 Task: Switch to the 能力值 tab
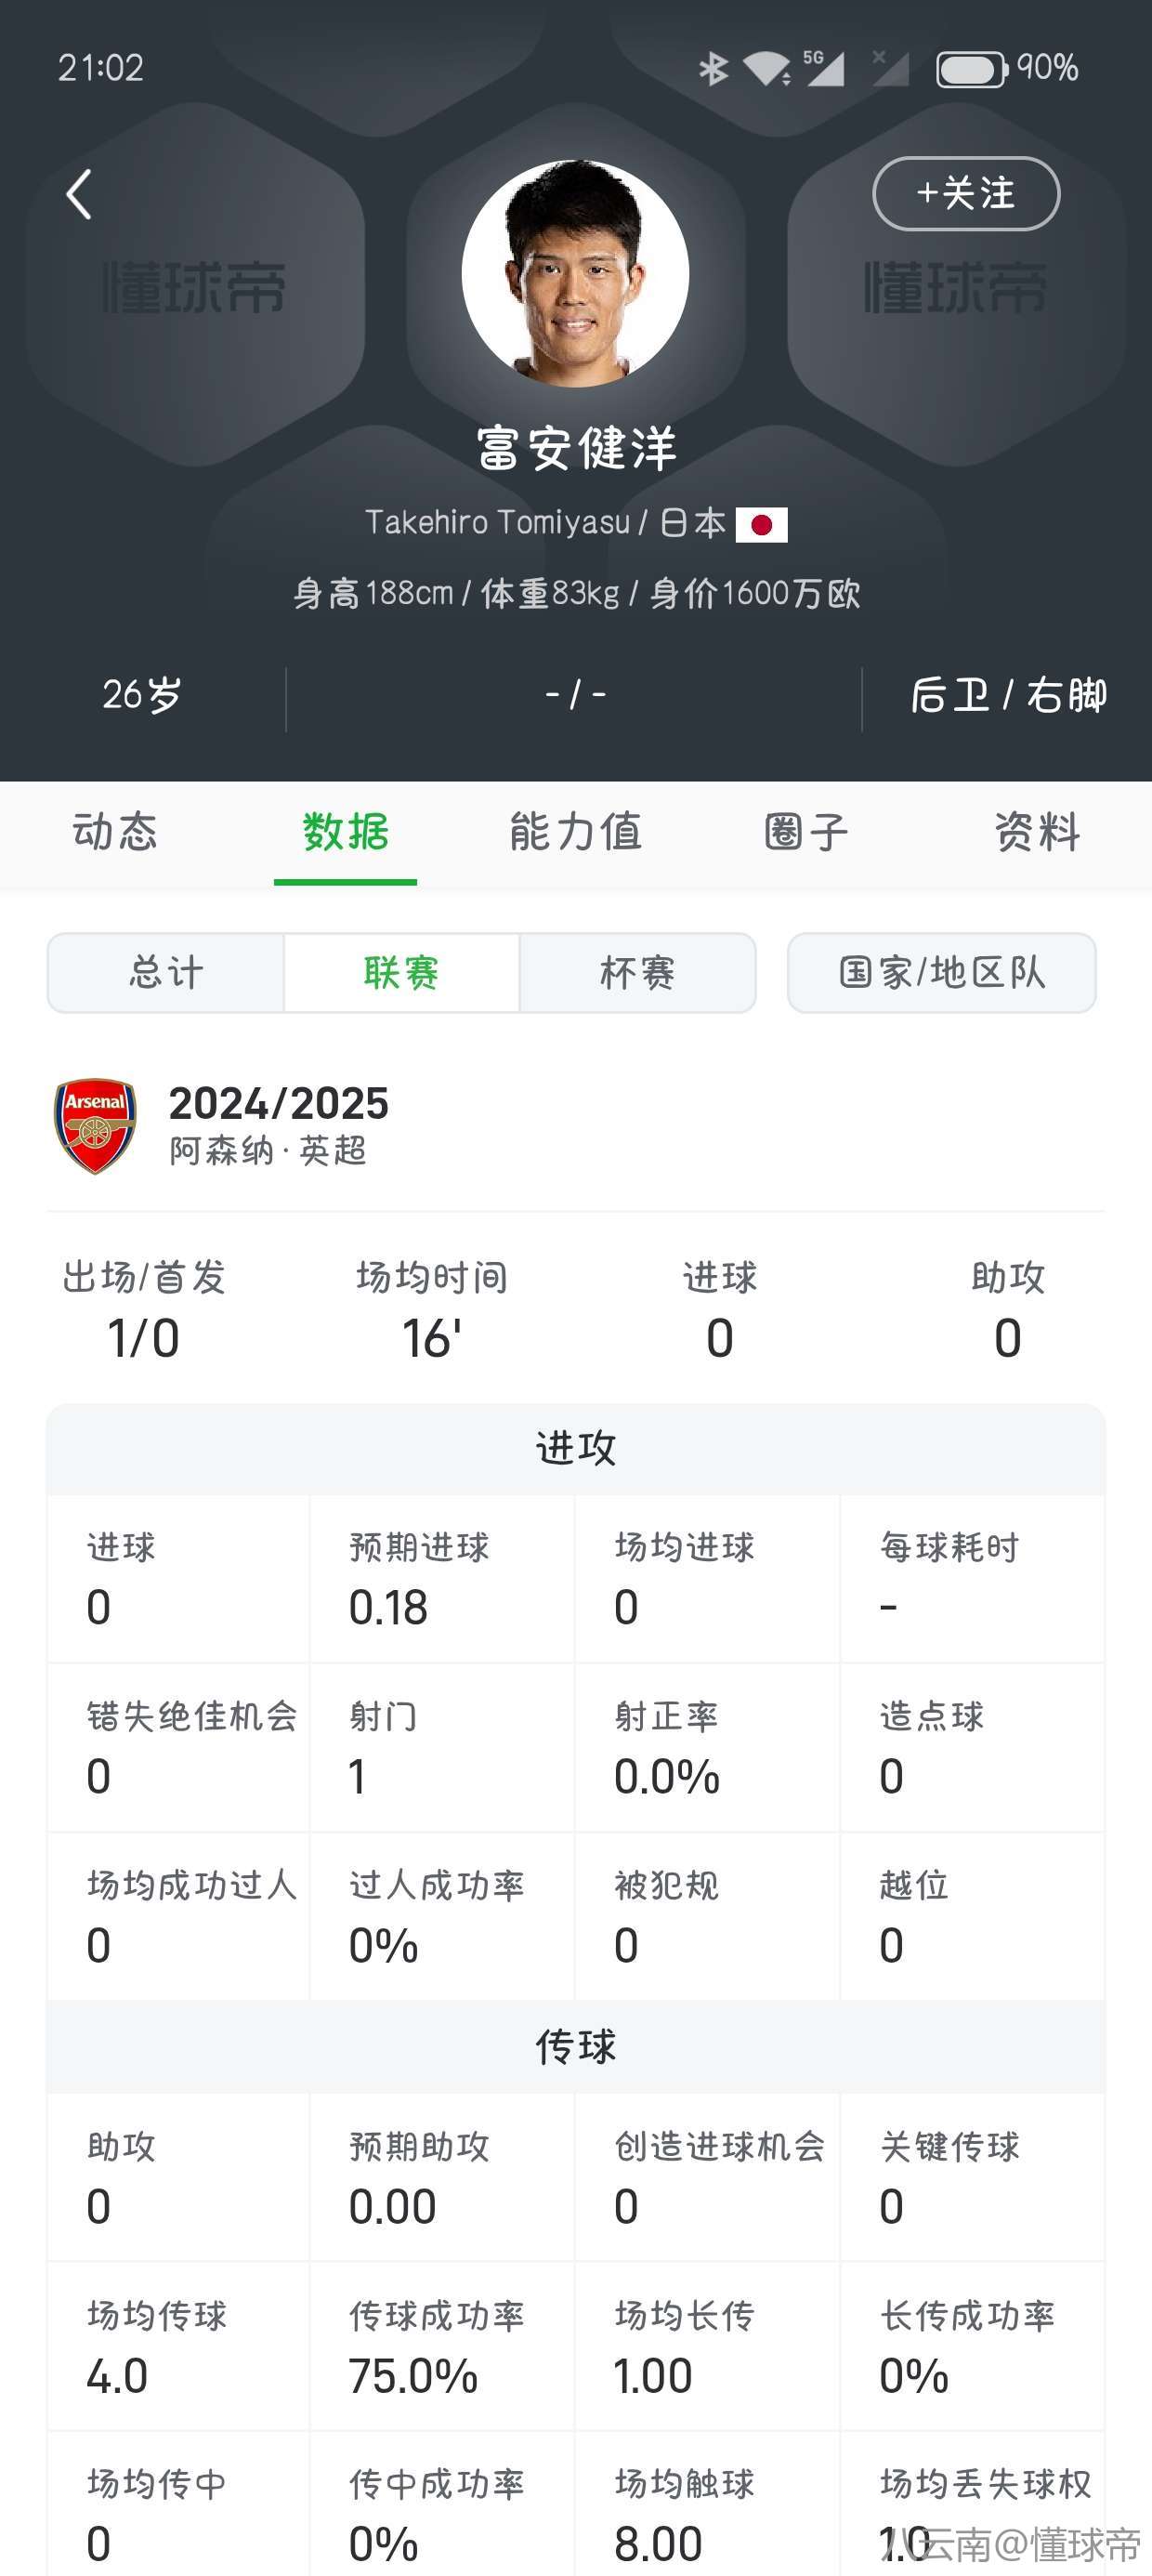pos(575,832)
